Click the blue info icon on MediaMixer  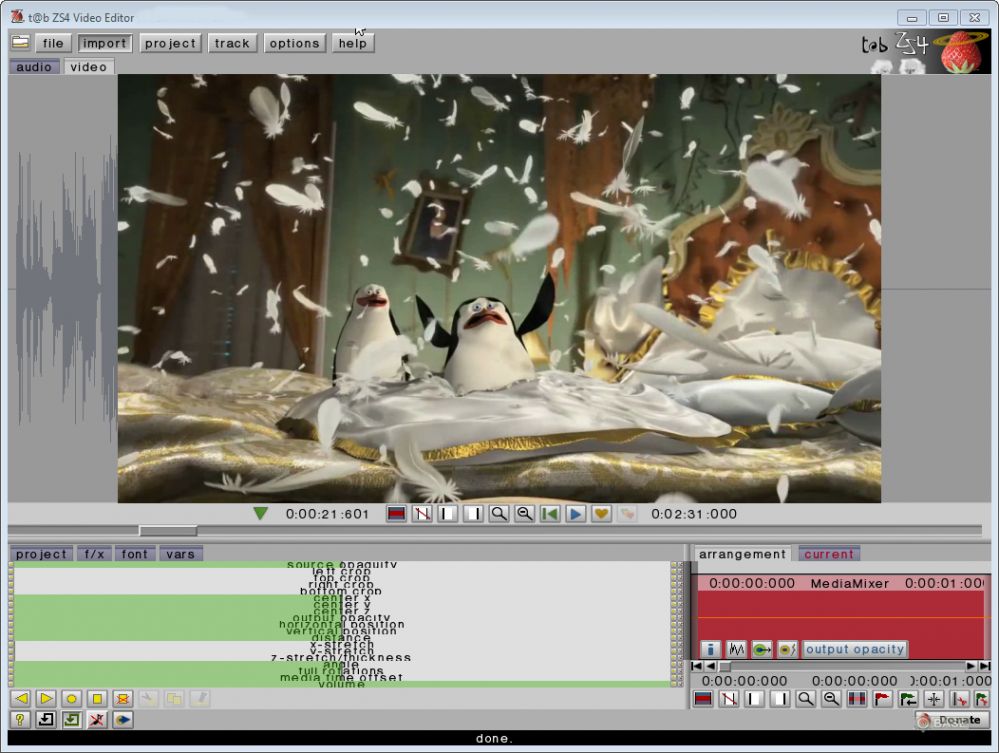[710, 649]
